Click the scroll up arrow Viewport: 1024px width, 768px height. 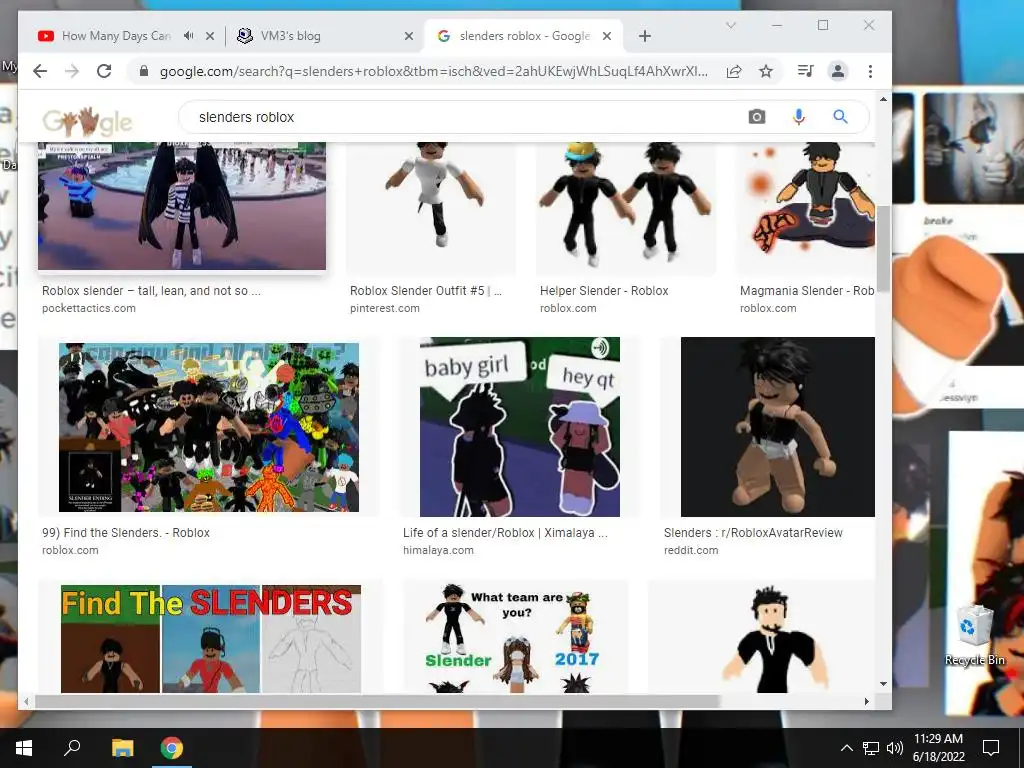pos(883,100)
